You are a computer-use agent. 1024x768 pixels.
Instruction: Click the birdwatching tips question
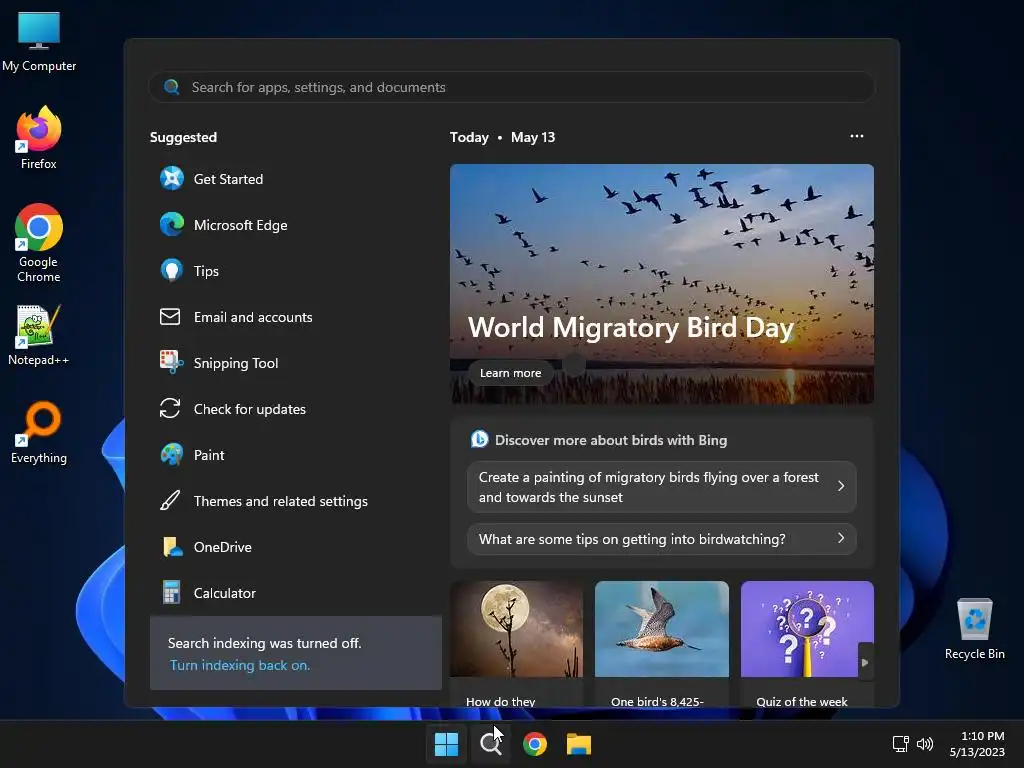click(x=662, y=539)
